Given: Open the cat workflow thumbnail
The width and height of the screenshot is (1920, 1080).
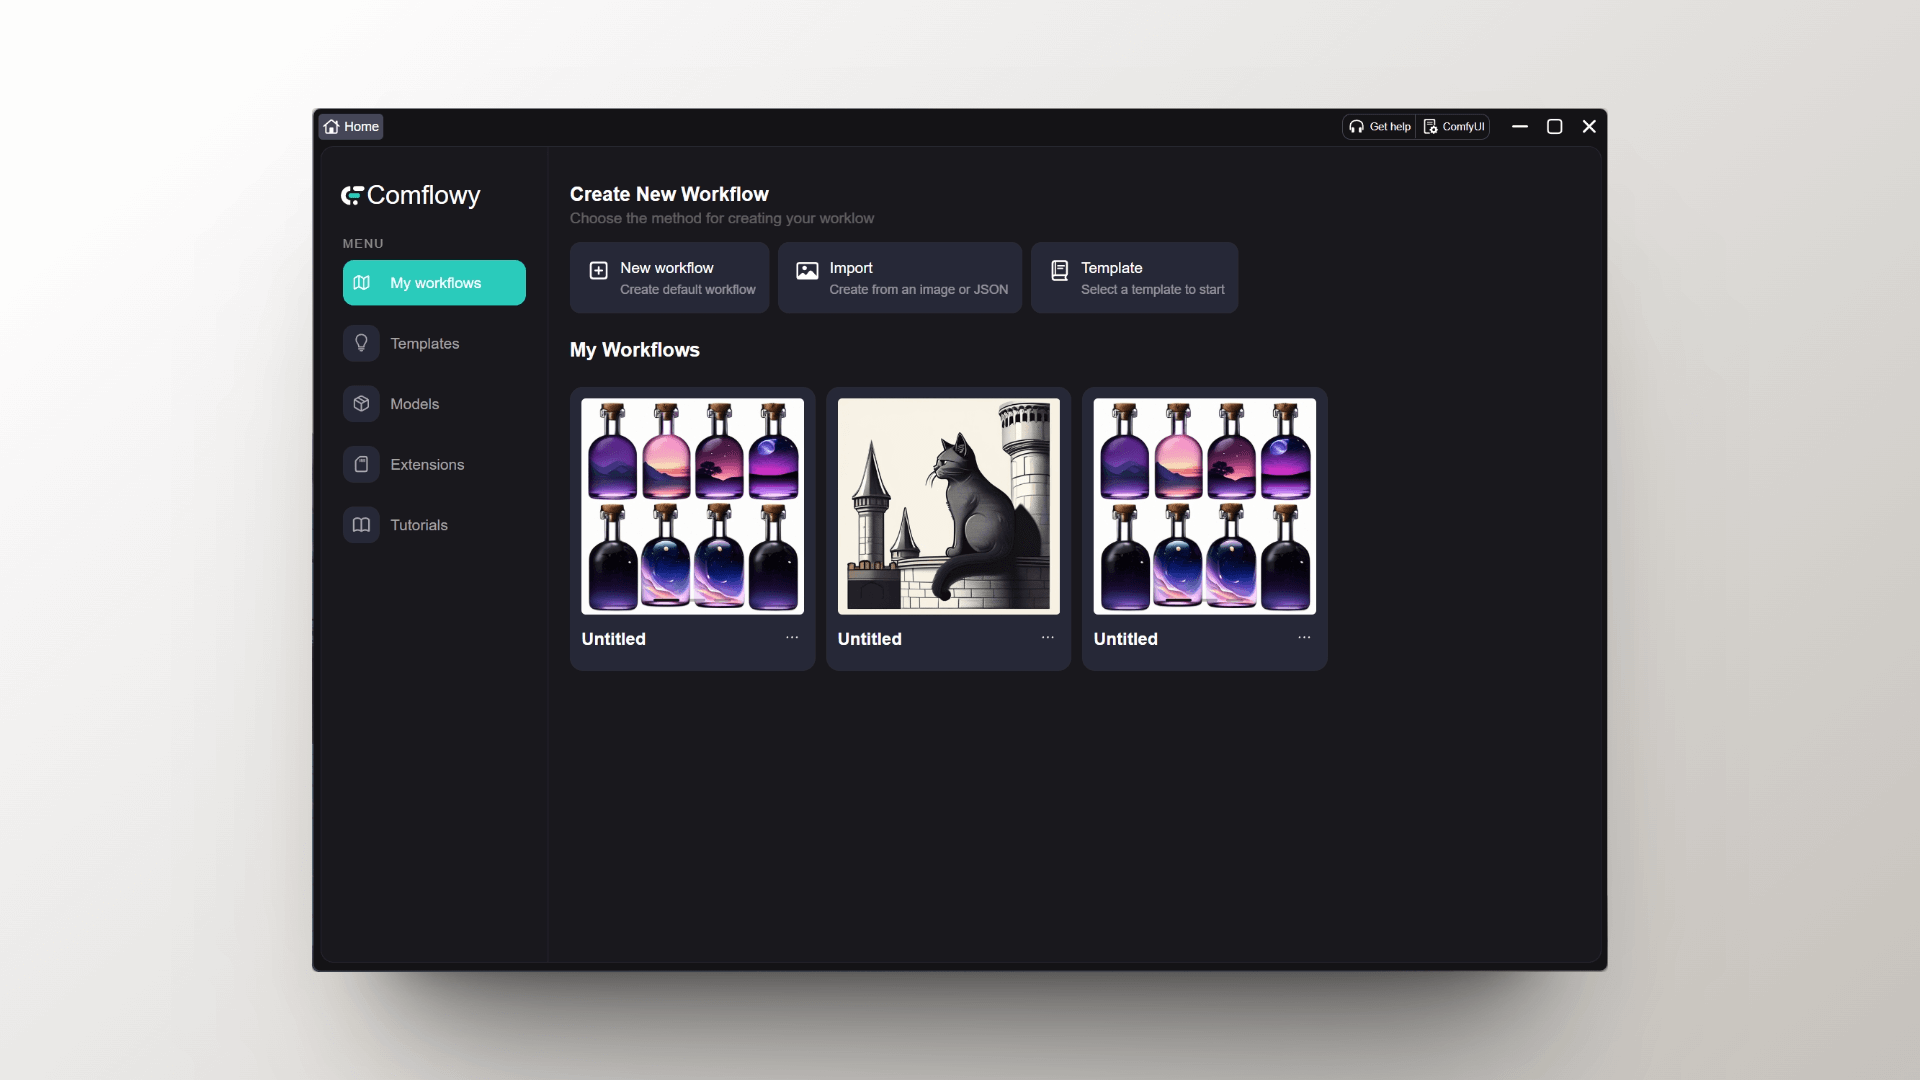Looking at the screenshot, I should click(948, 506).
